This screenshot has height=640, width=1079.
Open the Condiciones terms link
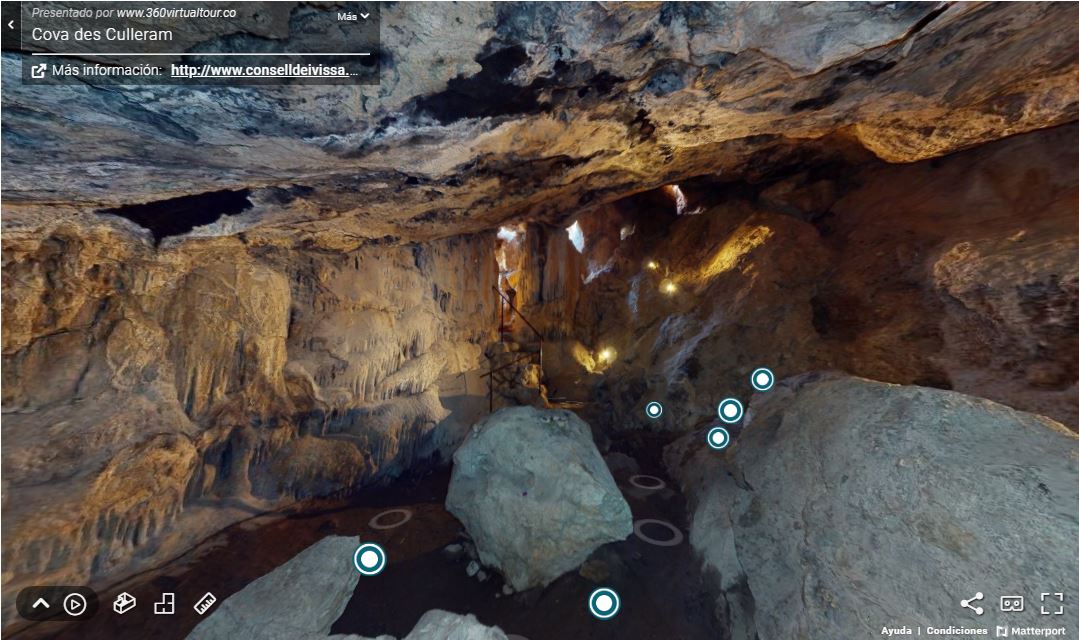coord(957,630)
